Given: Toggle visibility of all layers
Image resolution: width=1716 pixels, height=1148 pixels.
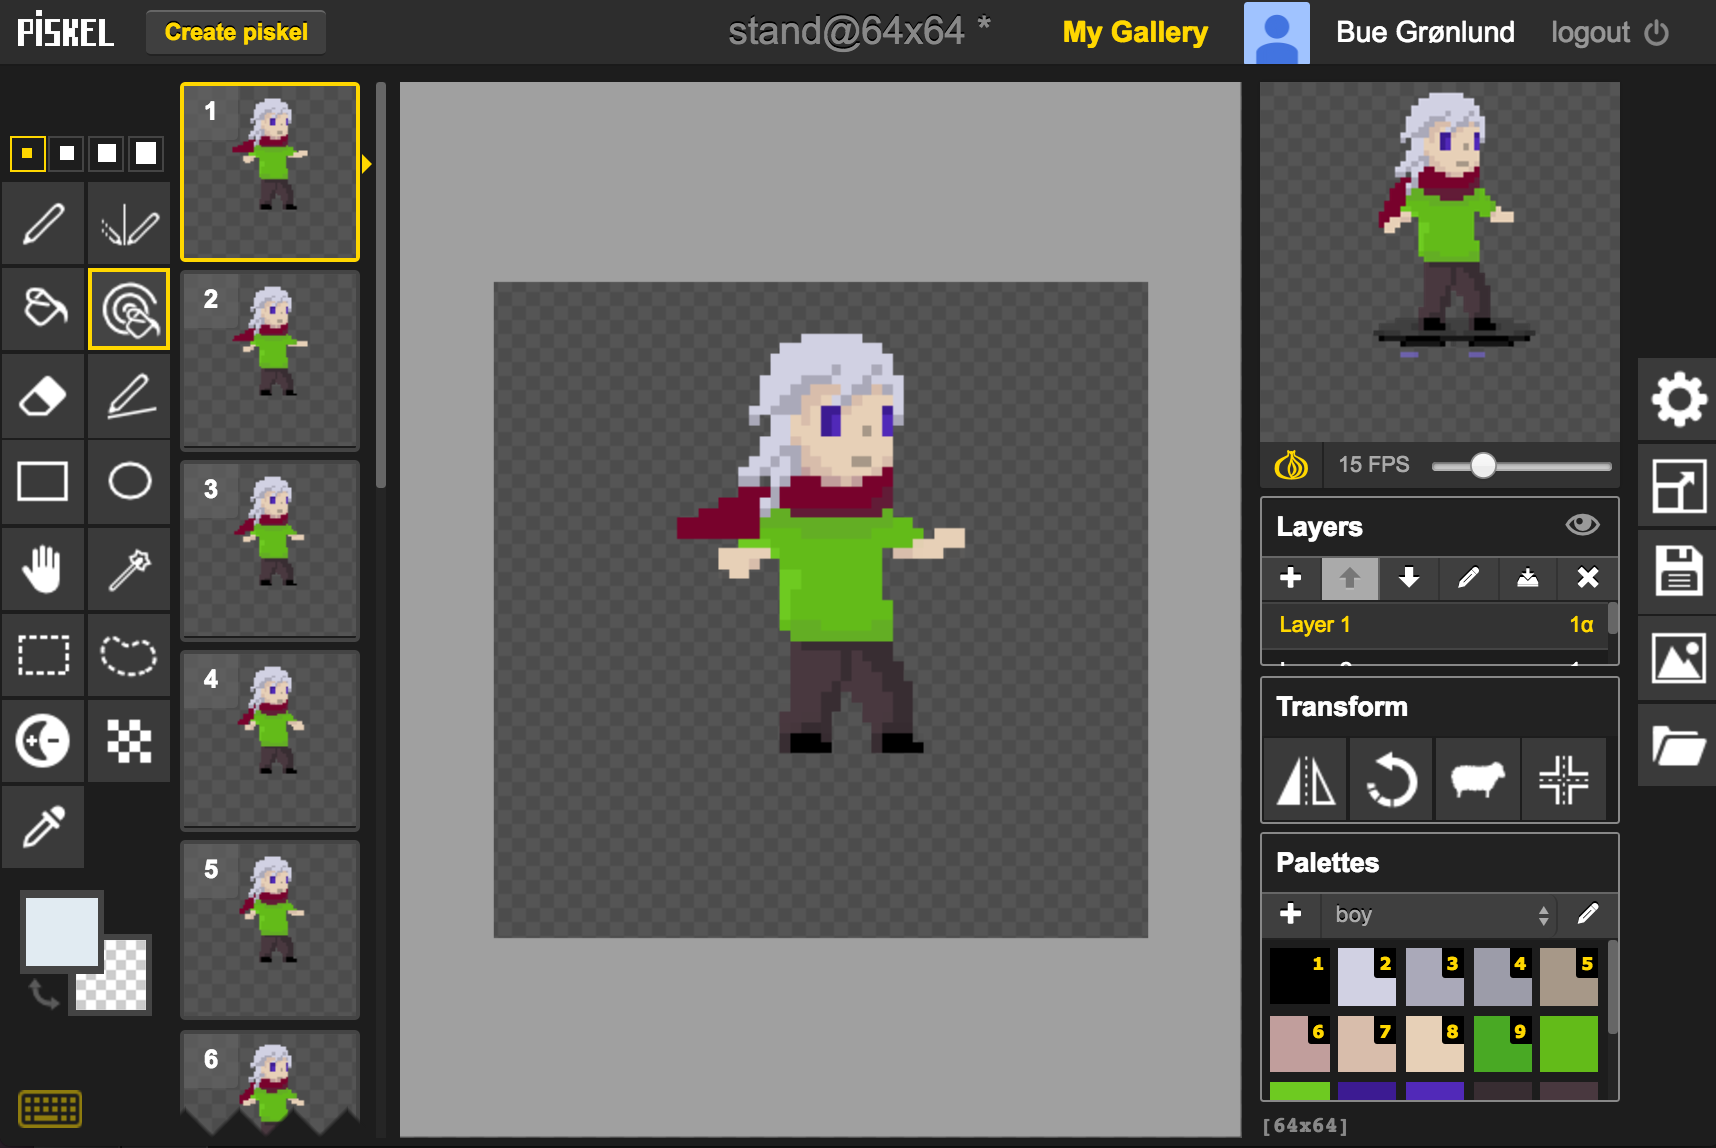Looking at the screenshot, I should click(x=1583, y=525).
